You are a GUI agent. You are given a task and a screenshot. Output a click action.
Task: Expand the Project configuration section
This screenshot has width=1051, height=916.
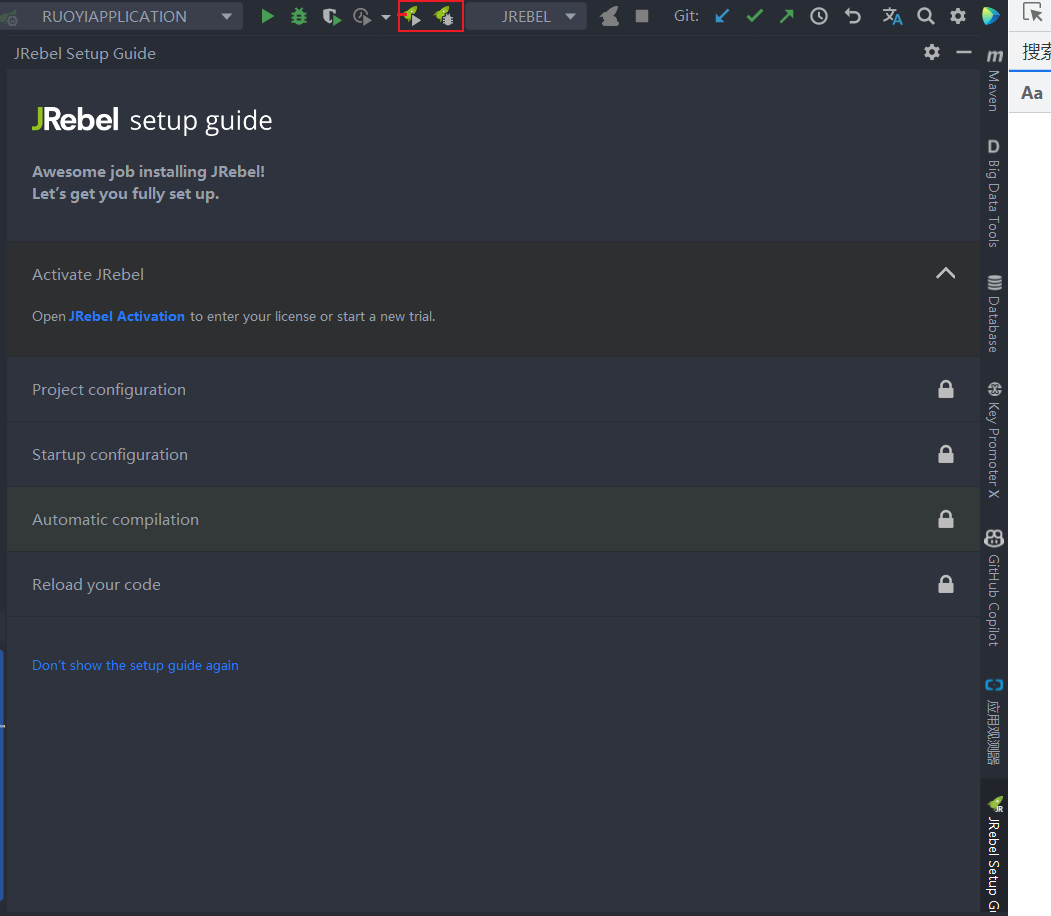[x=493, y=389]
